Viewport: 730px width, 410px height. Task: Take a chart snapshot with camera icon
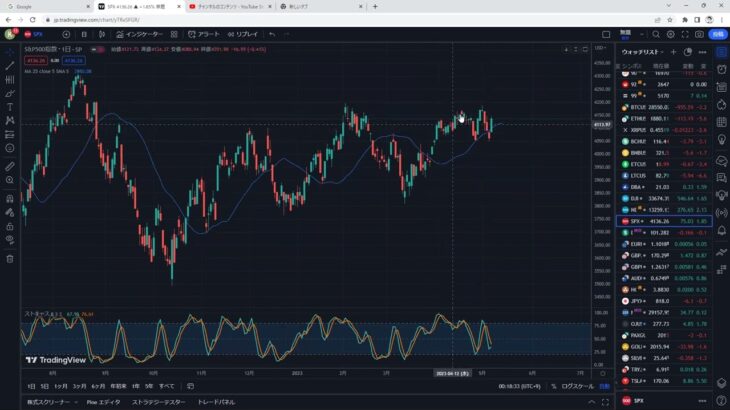[699, 34]
